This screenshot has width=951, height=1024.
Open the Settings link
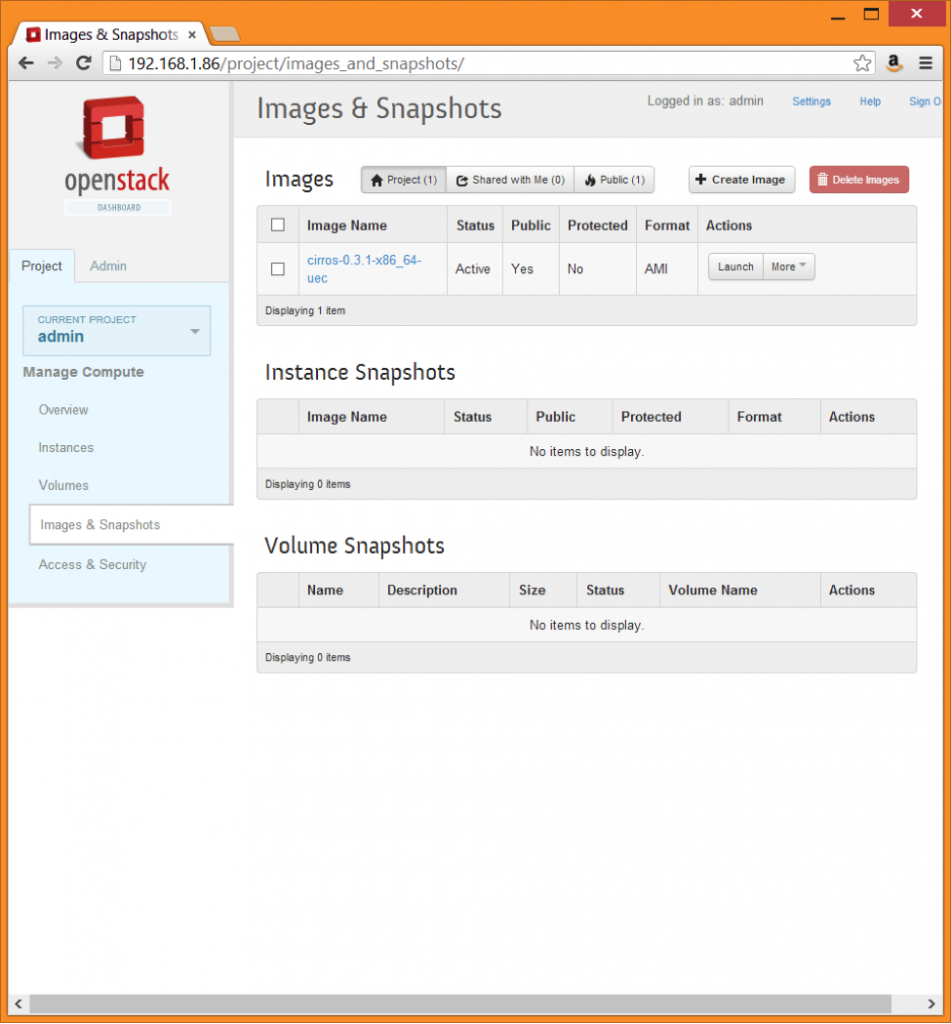(x=811, y=101)
